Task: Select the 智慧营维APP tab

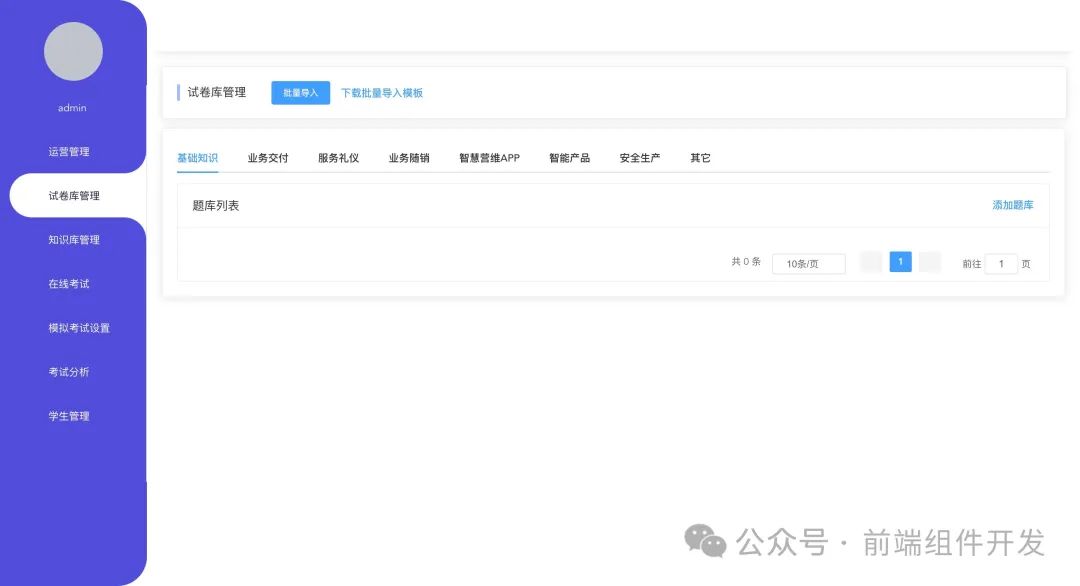Action: [x=487, y=157]
